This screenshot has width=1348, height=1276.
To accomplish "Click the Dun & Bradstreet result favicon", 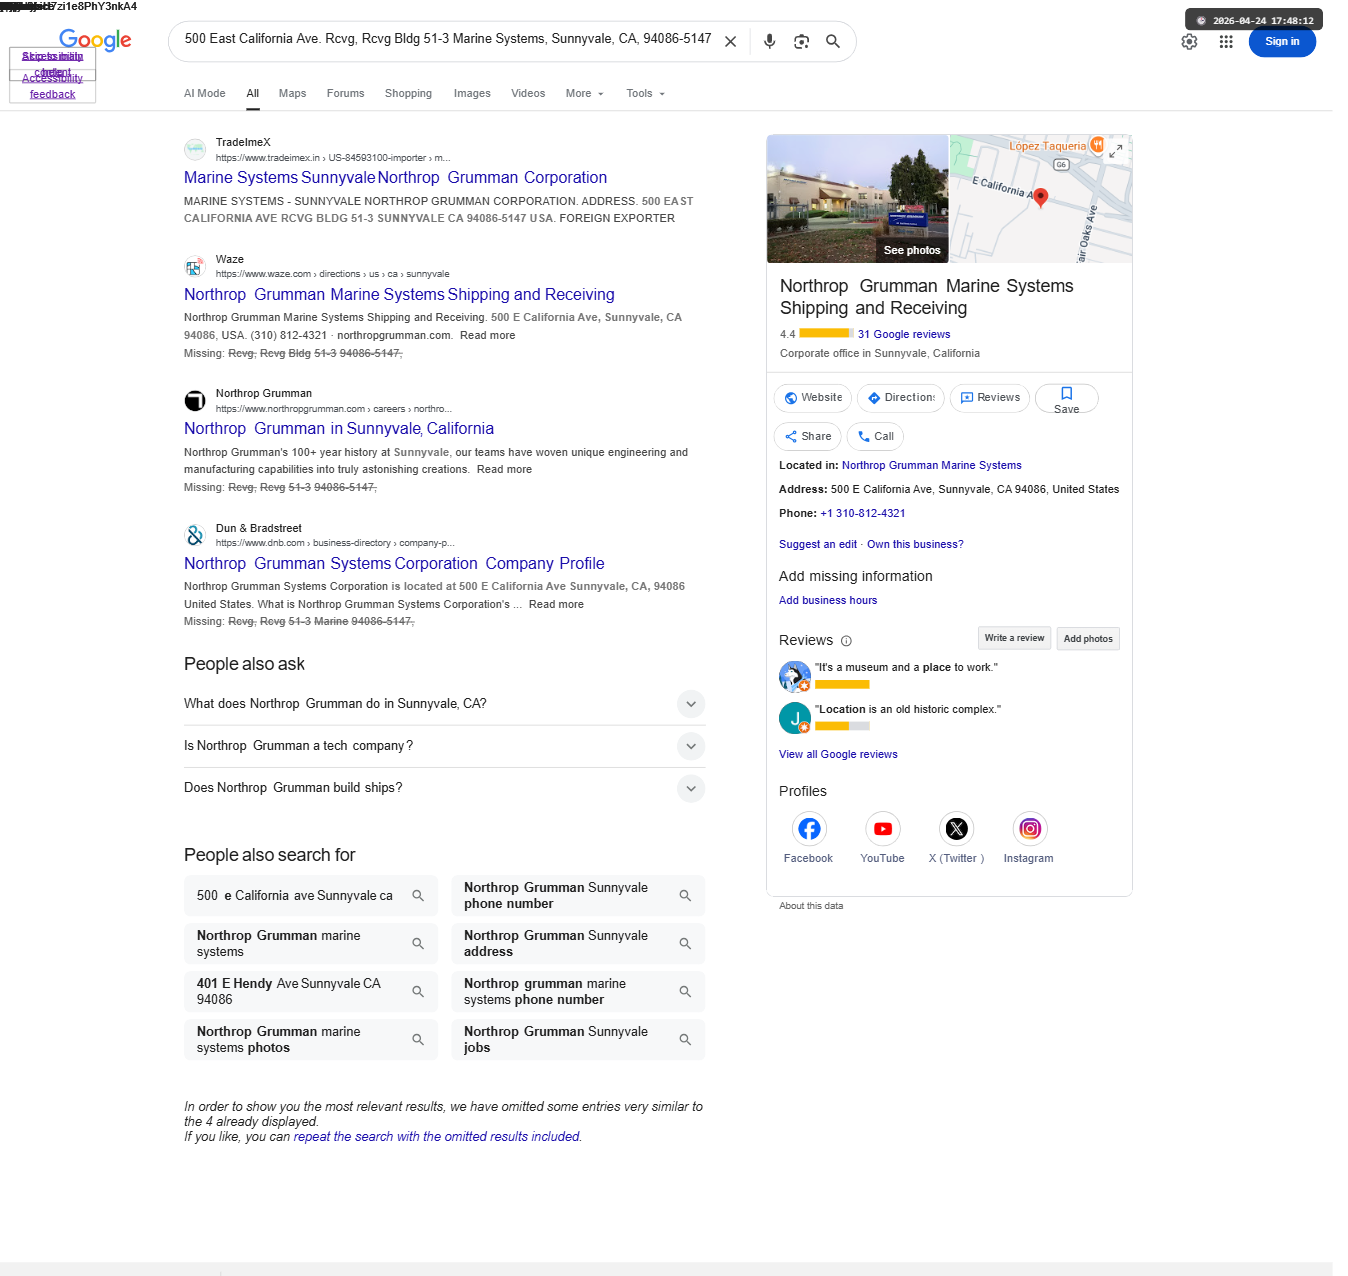I will (195, 536).
